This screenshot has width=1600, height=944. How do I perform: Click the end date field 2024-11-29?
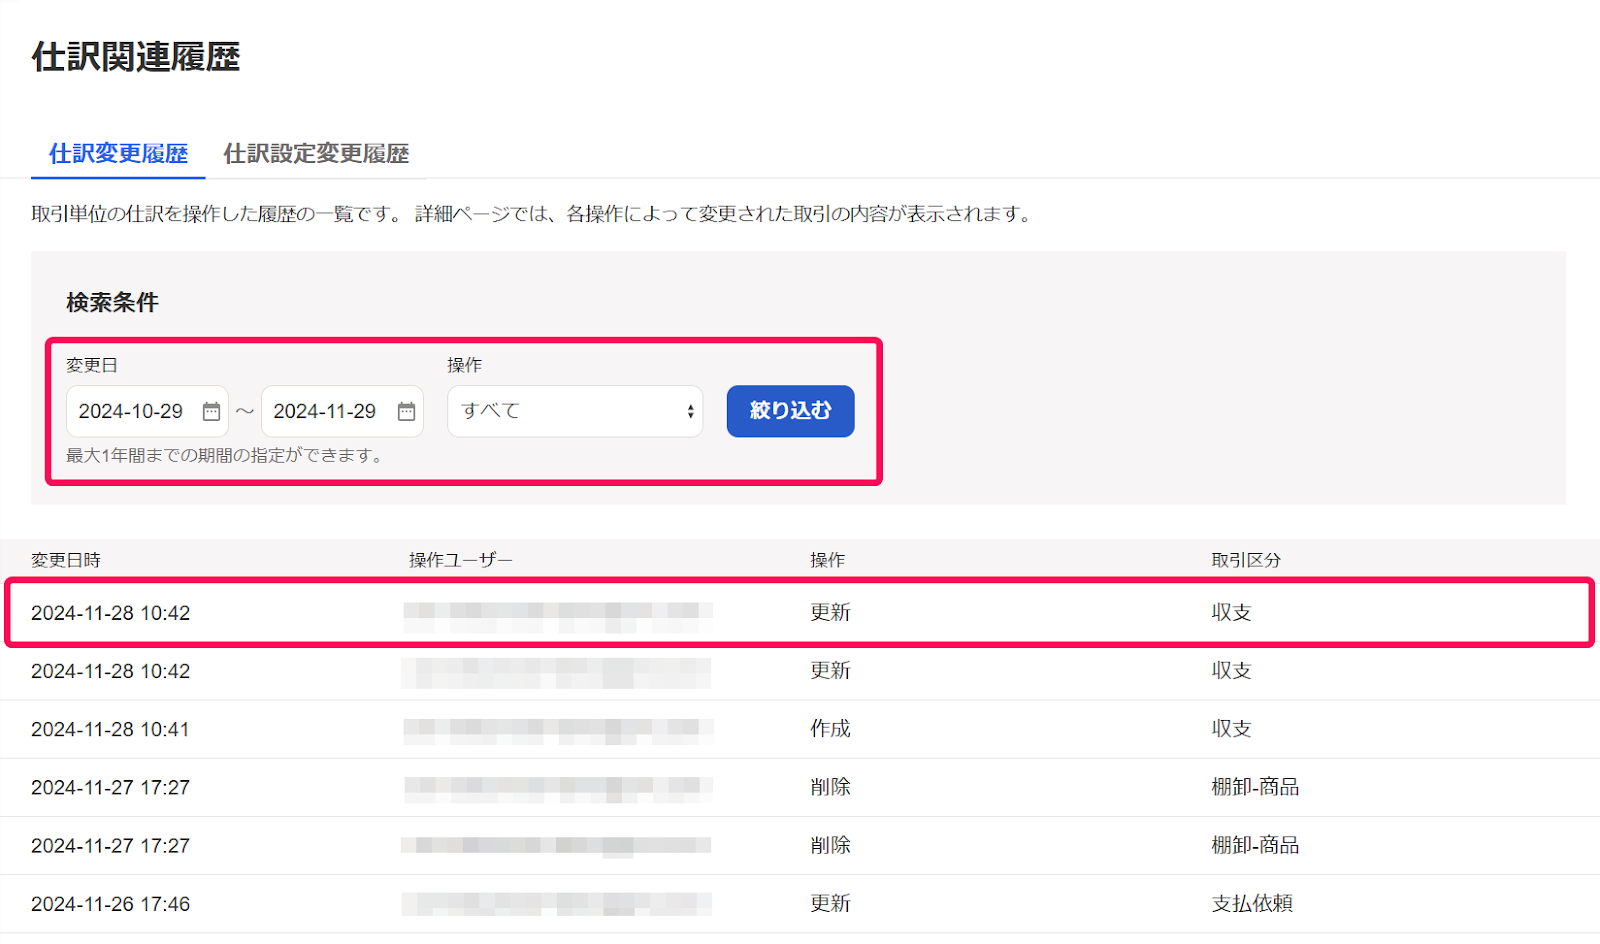pyautogui.click(x=325, y=412)
